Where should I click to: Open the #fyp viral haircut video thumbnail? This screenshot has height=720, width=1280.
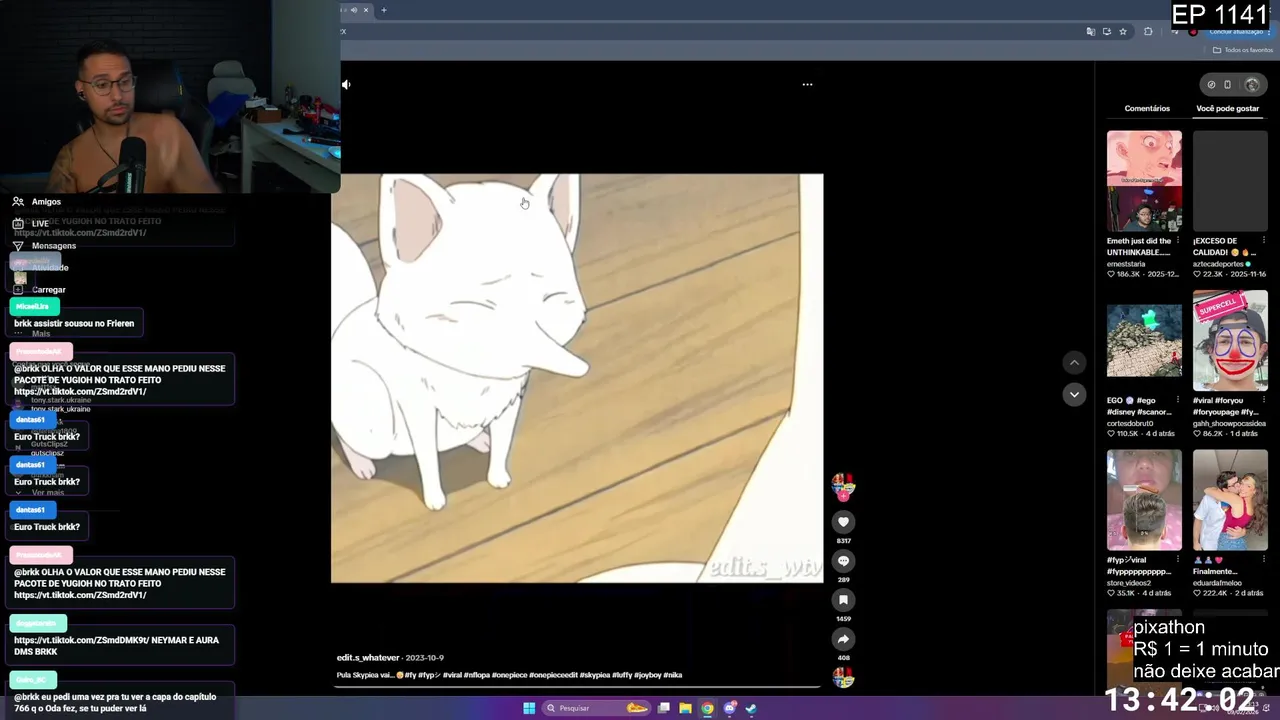point(1144,499)
